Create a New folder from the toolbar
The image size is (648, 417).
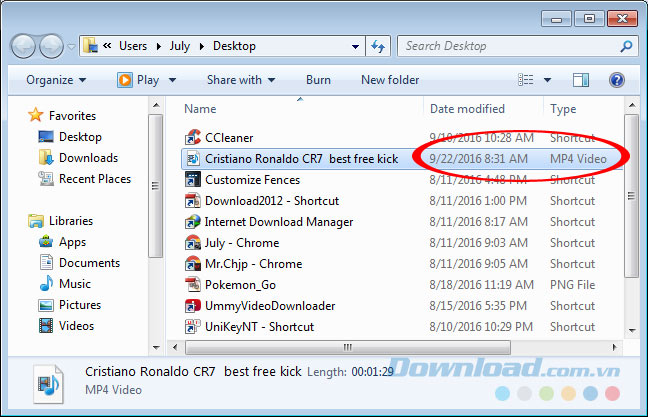pos(390,80)
